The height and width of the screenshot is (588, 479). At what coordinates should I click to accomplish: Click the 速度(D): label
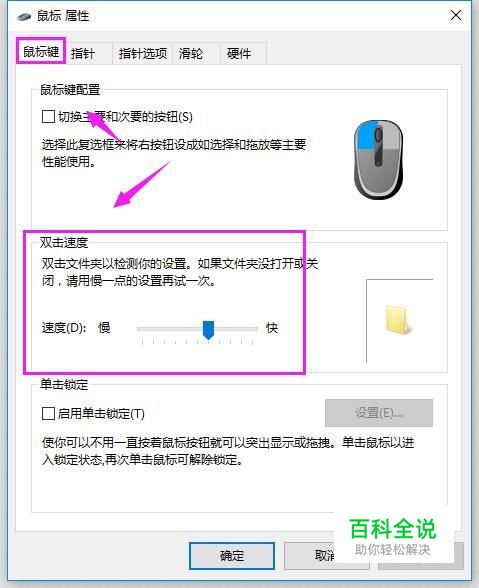pyautogui.click(x=64, y=328)
